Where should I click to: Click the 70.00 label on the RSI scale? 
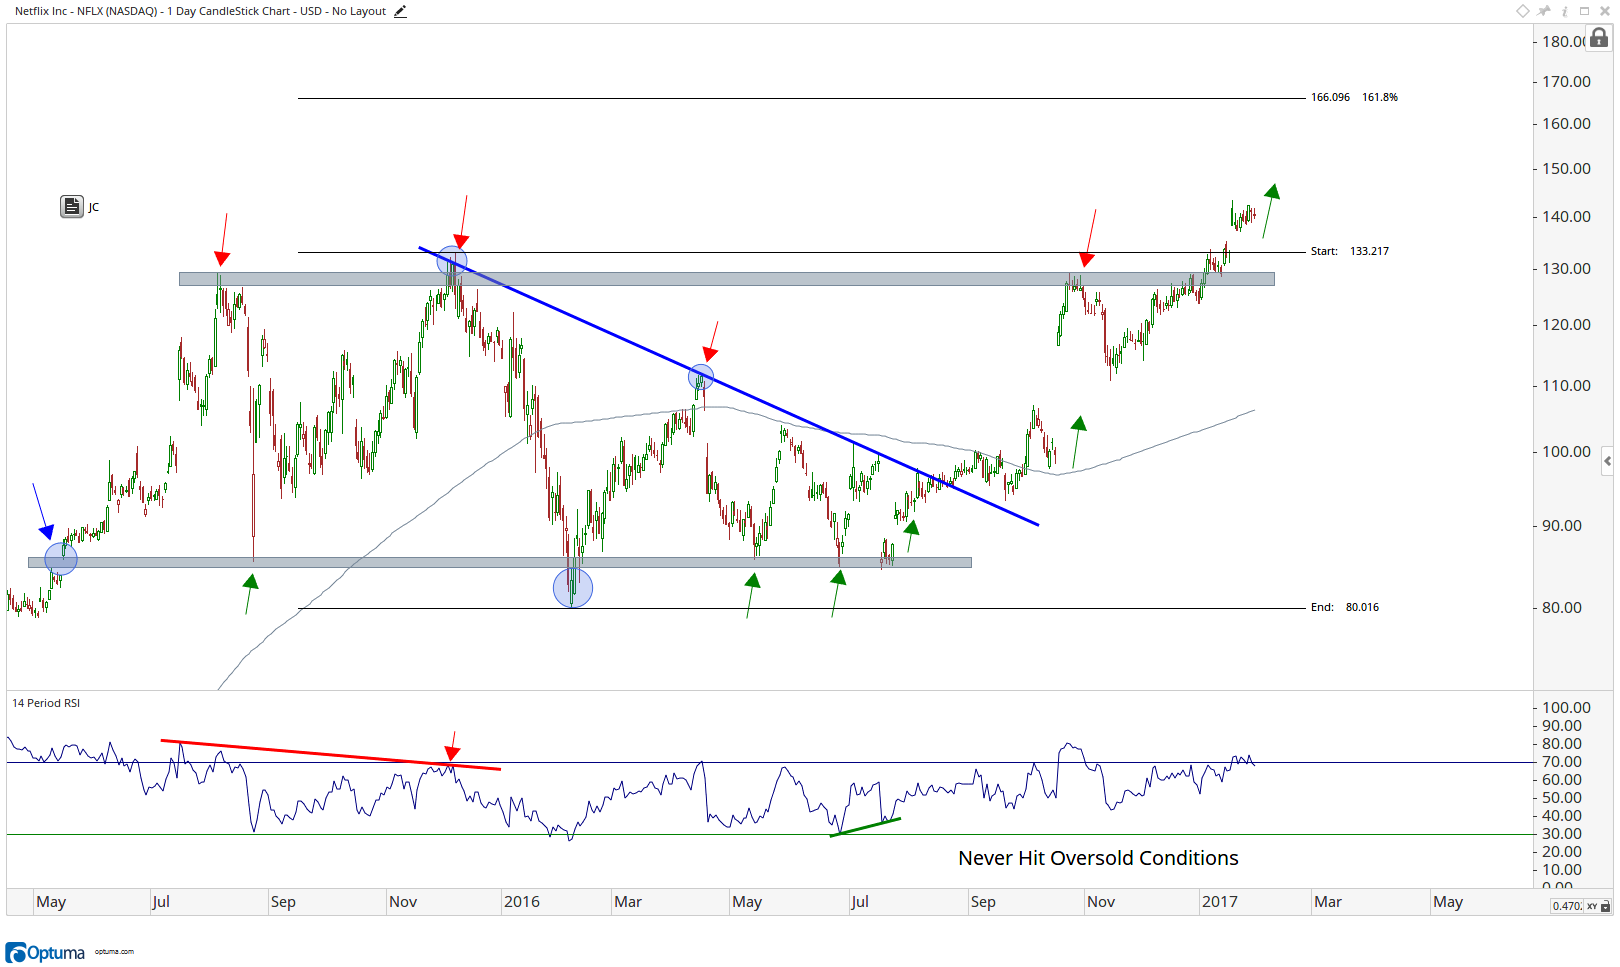(x=1562, y=762)
